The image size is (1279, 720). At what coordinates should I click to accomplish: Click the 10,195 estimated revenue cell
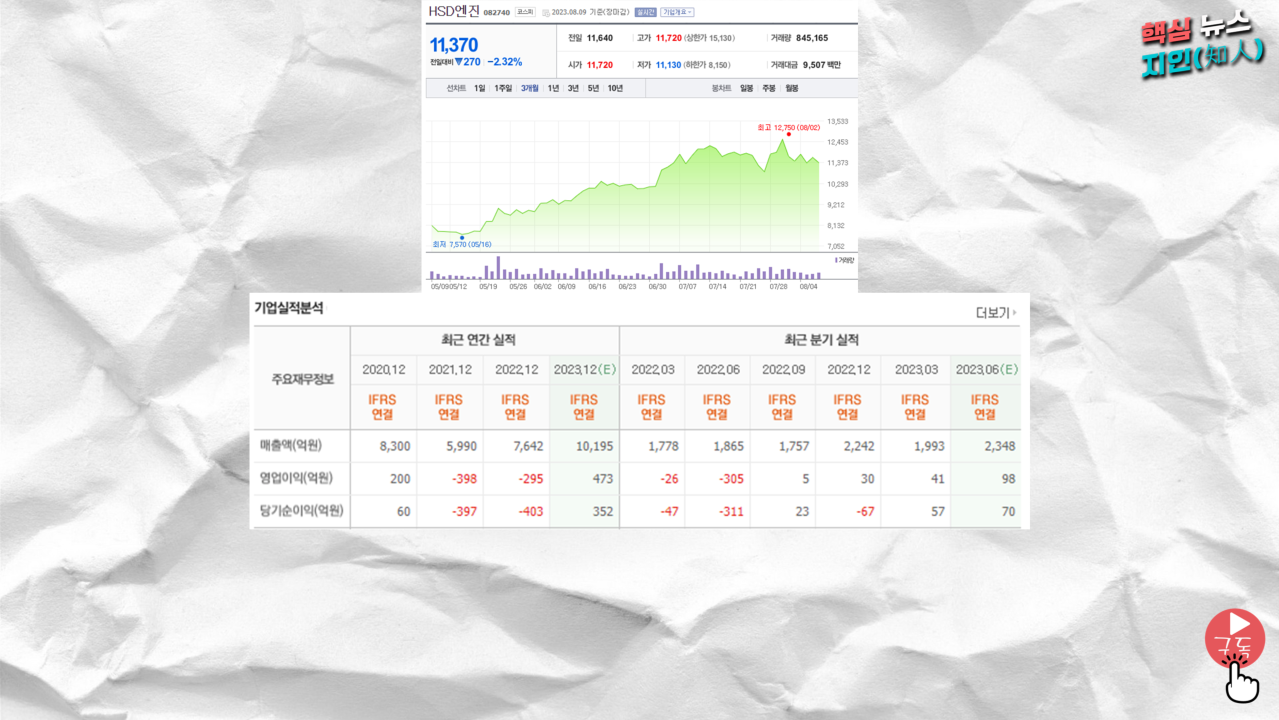click(595, 446)
